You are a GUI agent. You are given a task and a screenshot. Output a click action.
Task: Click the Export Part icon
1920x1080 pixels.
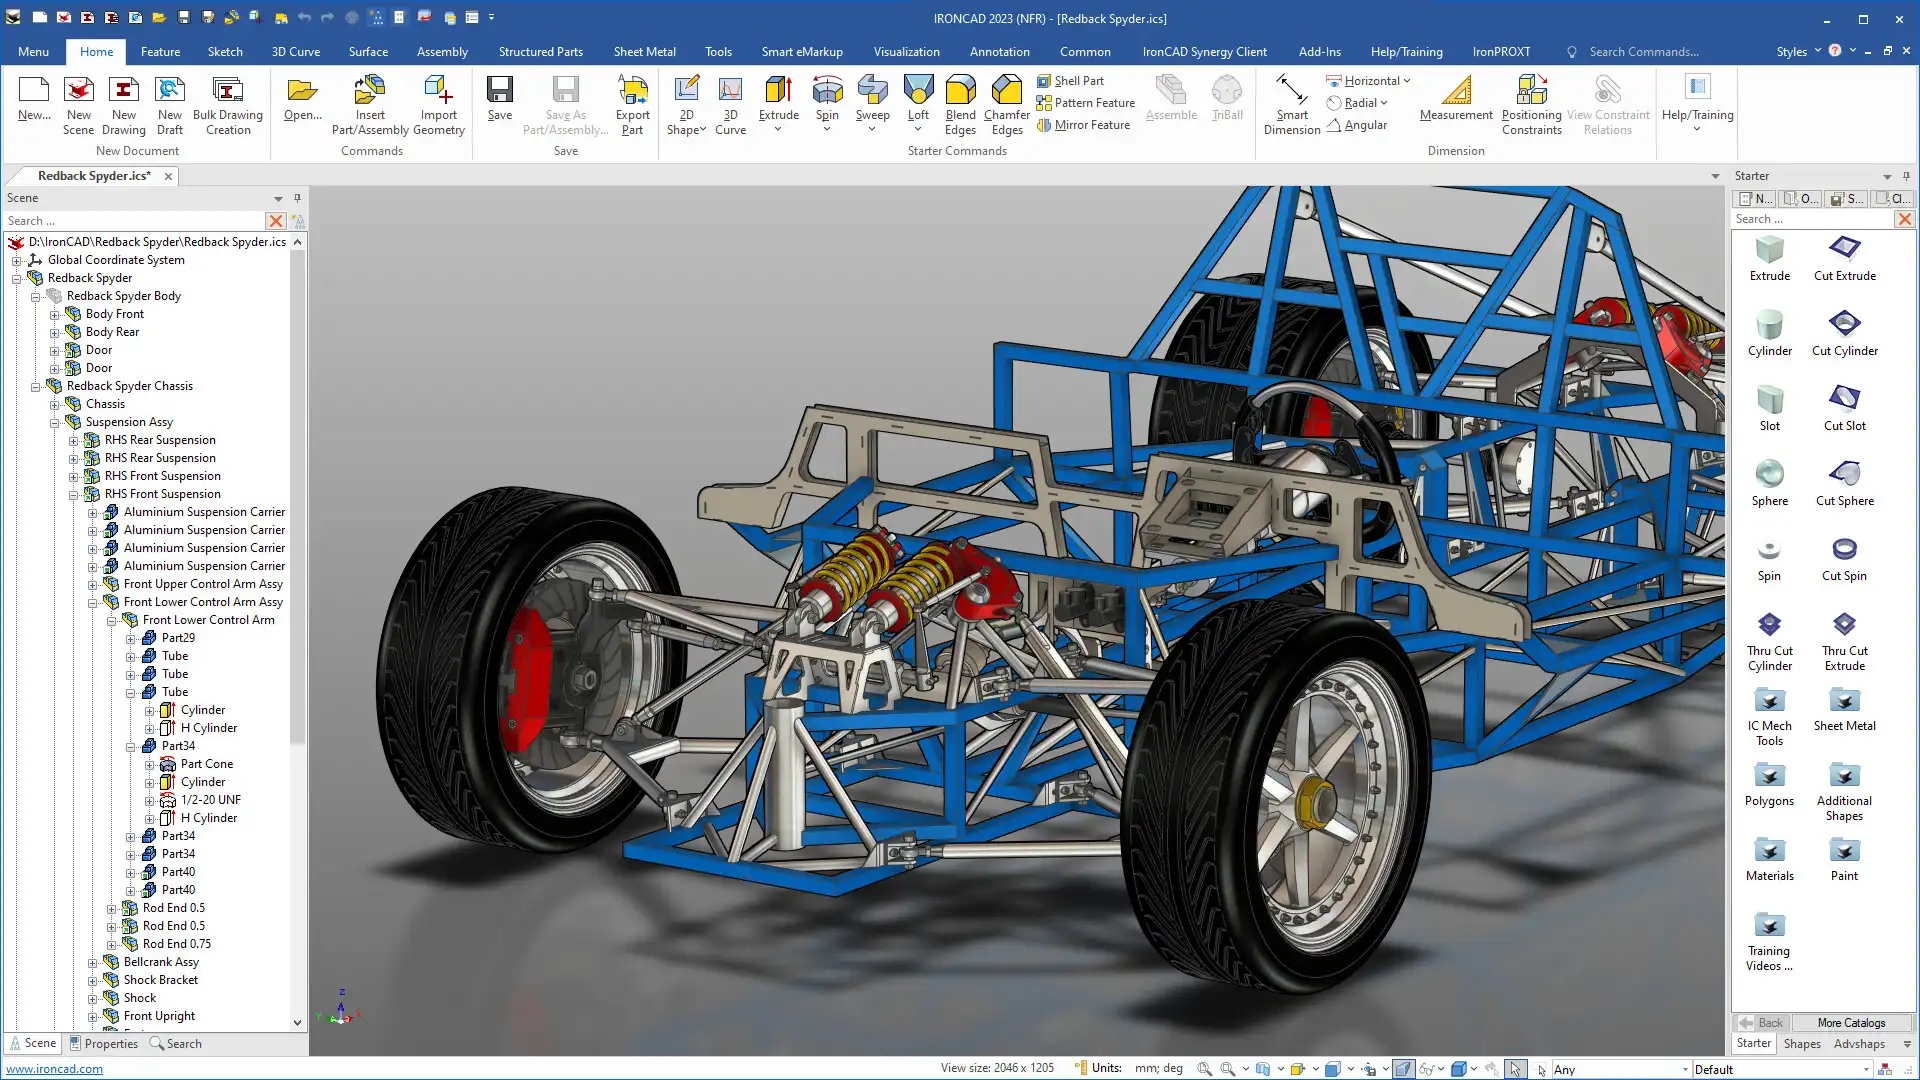click(632, 92)
